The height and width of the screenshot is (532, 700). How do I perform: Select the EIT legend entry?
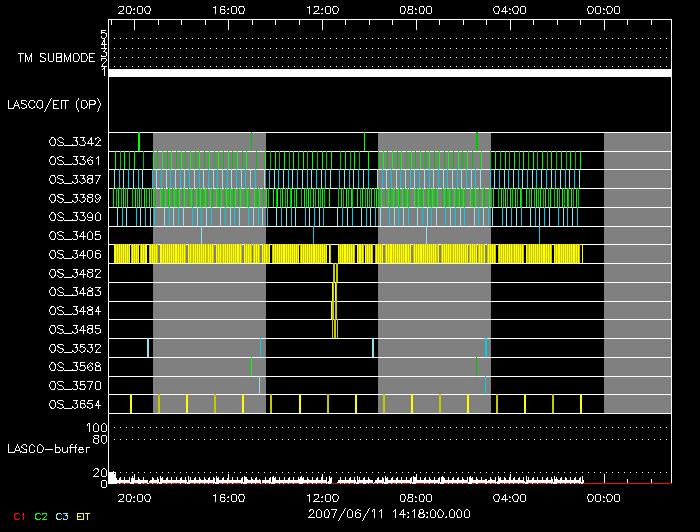tap(84, 515)
